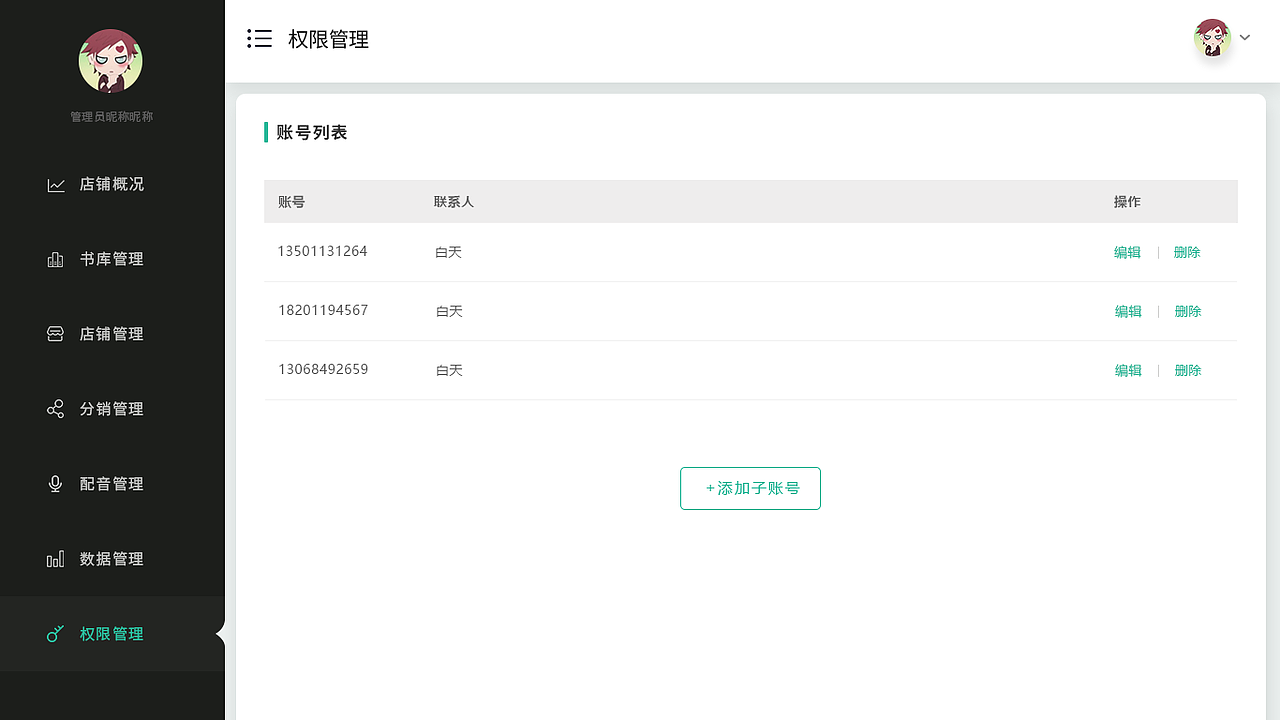
Task: Open 配音管理 menu item
Action: (112, 484)
